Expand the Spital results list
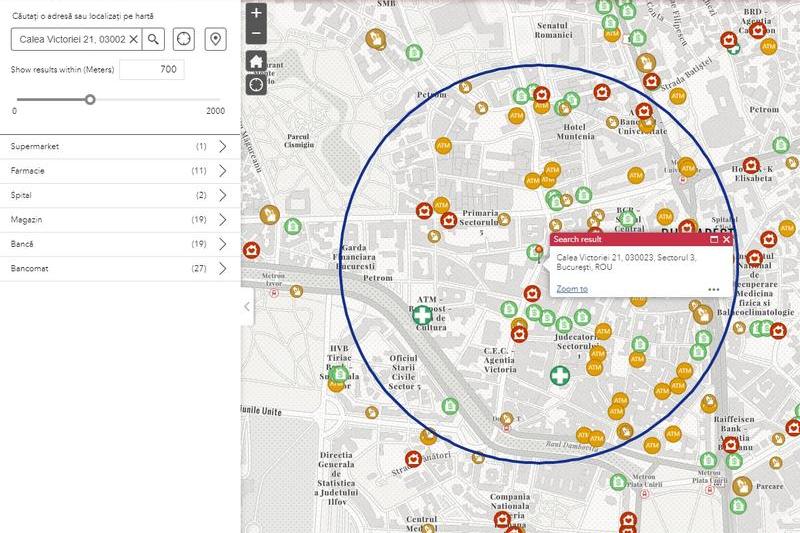The image size is (800, 533). coord(222,195)
